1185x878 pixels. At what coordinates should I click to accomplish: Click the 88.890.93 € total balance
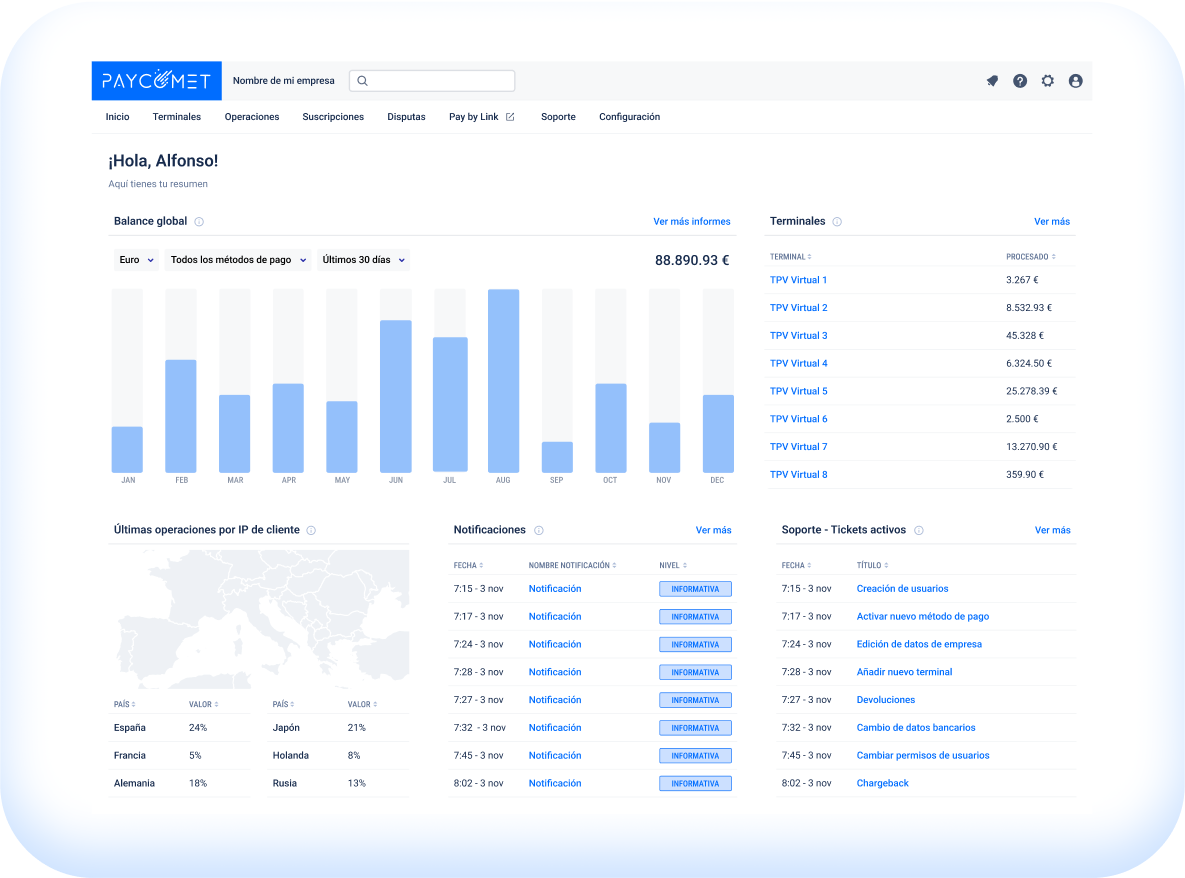692,261
